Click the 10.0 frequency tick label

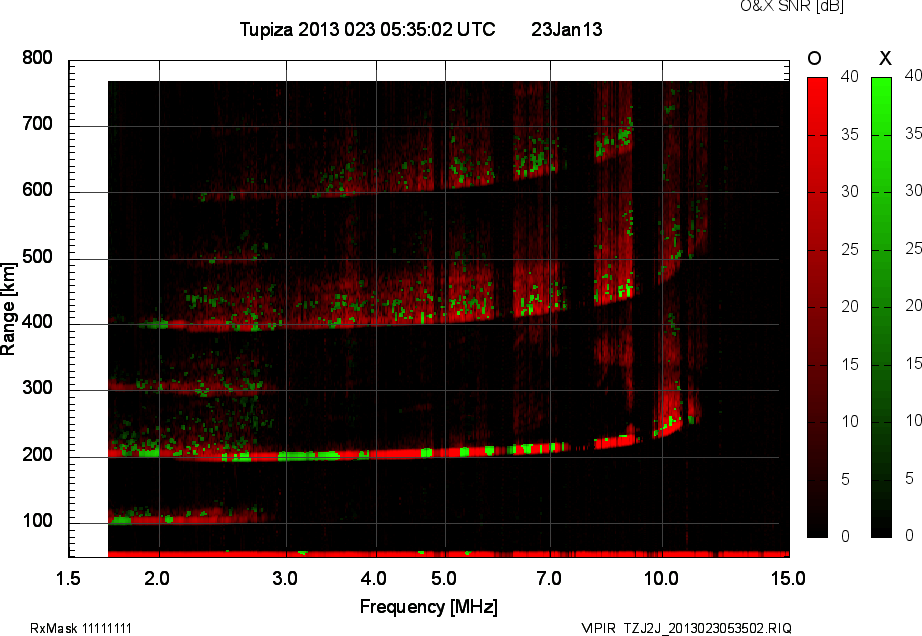[662, 578]
